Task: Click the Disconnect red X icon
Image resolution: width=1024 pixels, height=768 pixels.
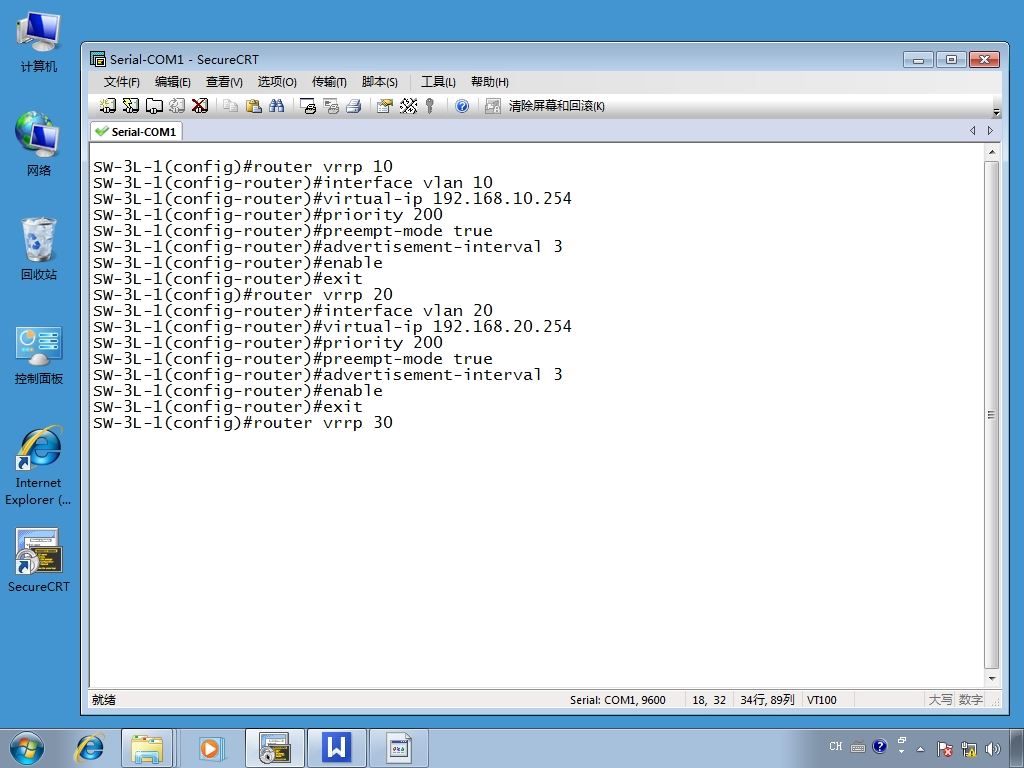Action: (x=200, y=106)
